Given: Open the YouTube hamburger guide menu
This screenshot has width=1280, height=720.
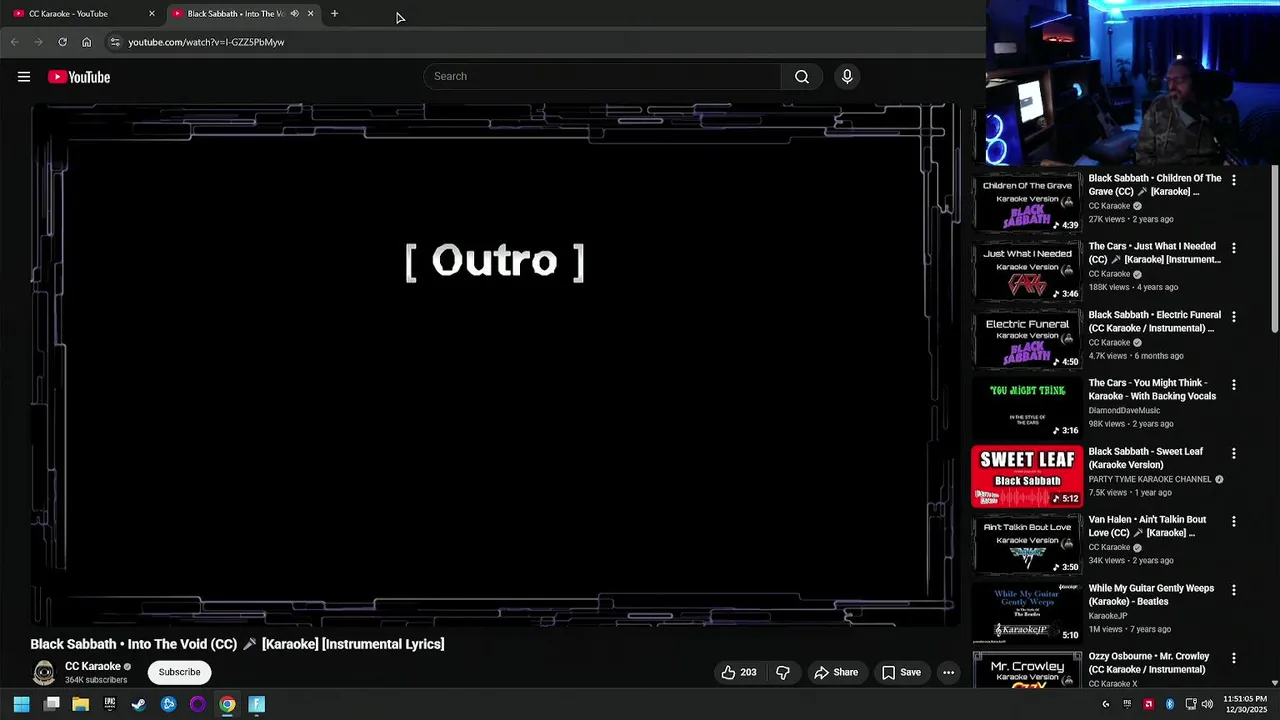Looking at the screenshot, I should (24, 77).
